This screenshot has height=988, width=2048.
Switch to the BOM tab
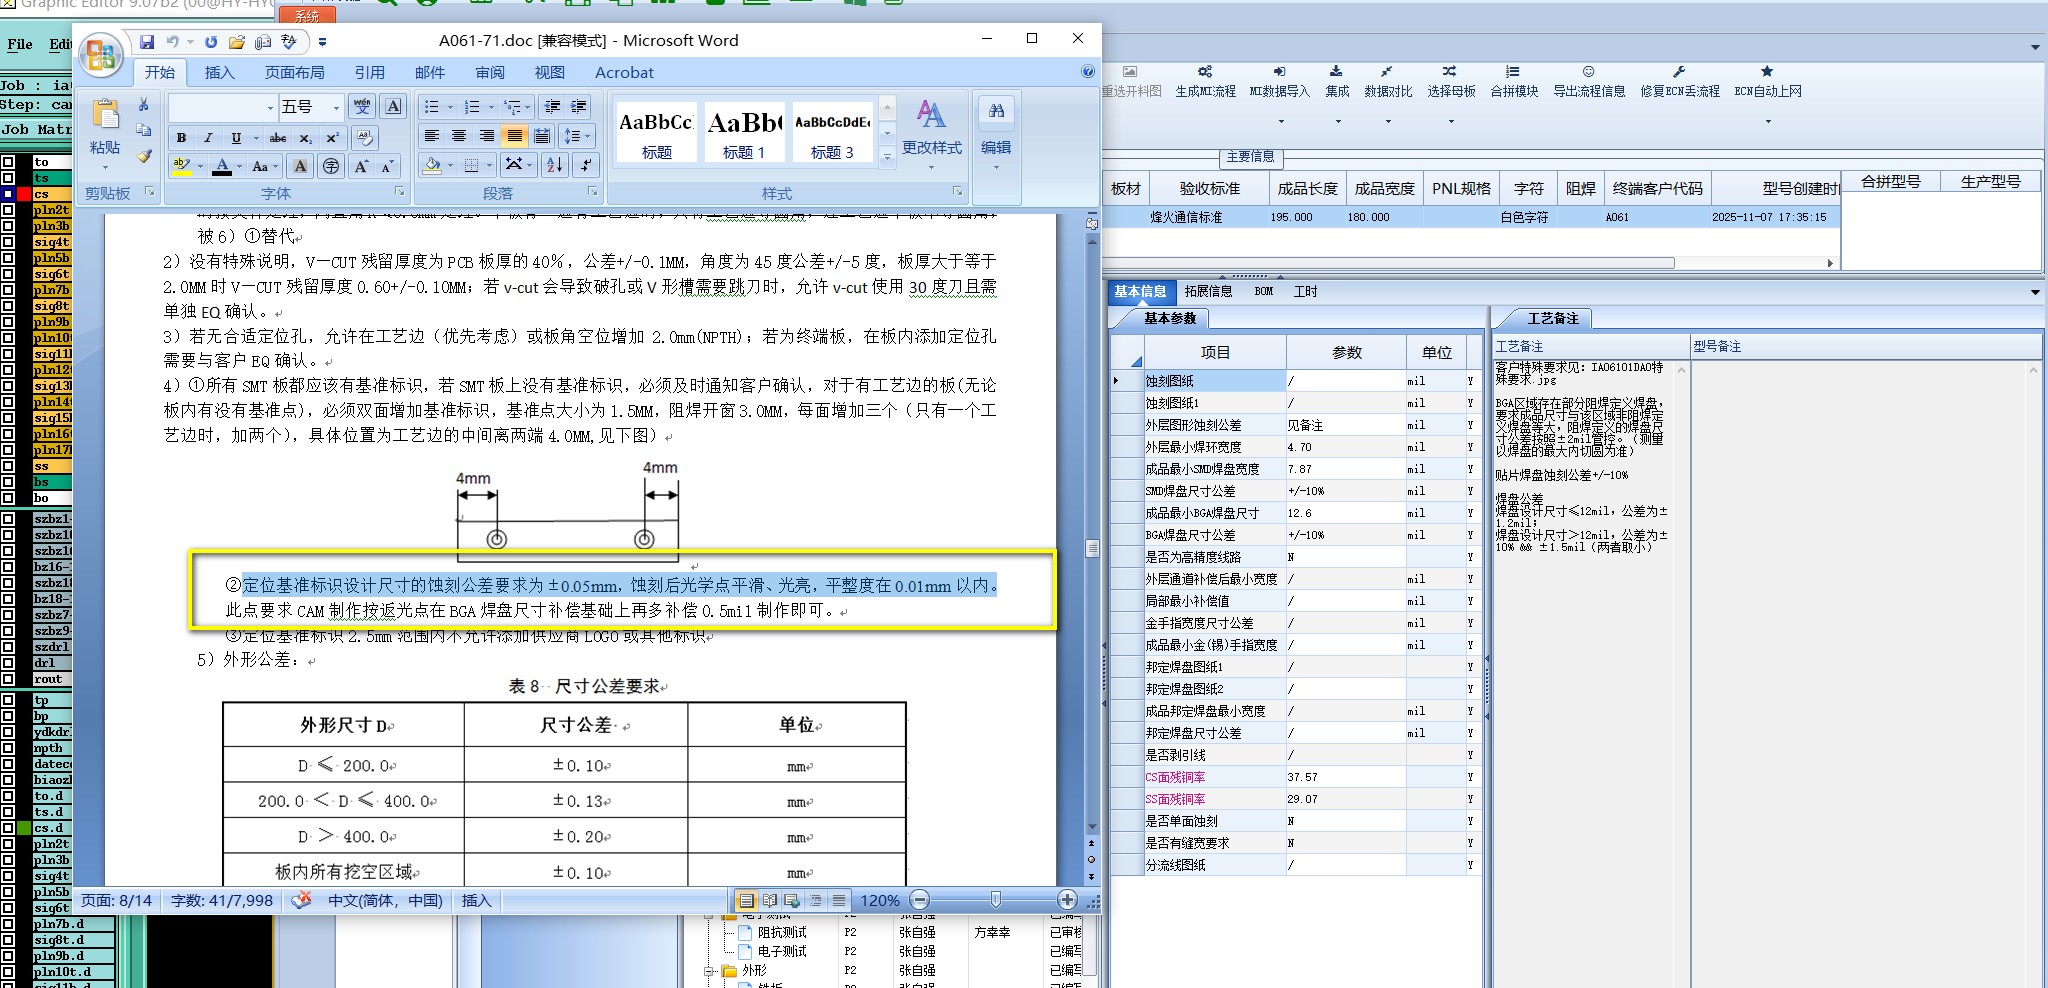pos(1264,291)
